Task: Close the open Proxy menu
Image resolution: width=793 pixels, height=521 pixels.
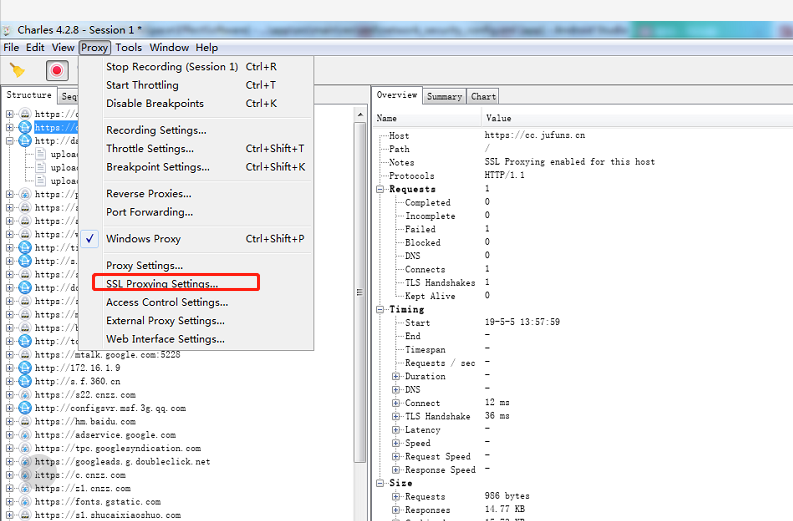Action: [x=95, y=48]
